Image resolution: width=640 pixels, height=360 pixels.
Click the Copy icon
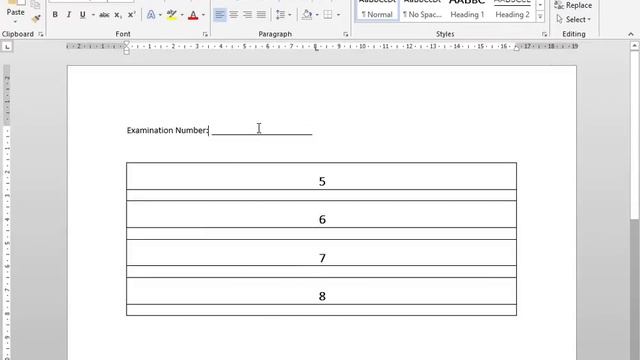[36, 4]
